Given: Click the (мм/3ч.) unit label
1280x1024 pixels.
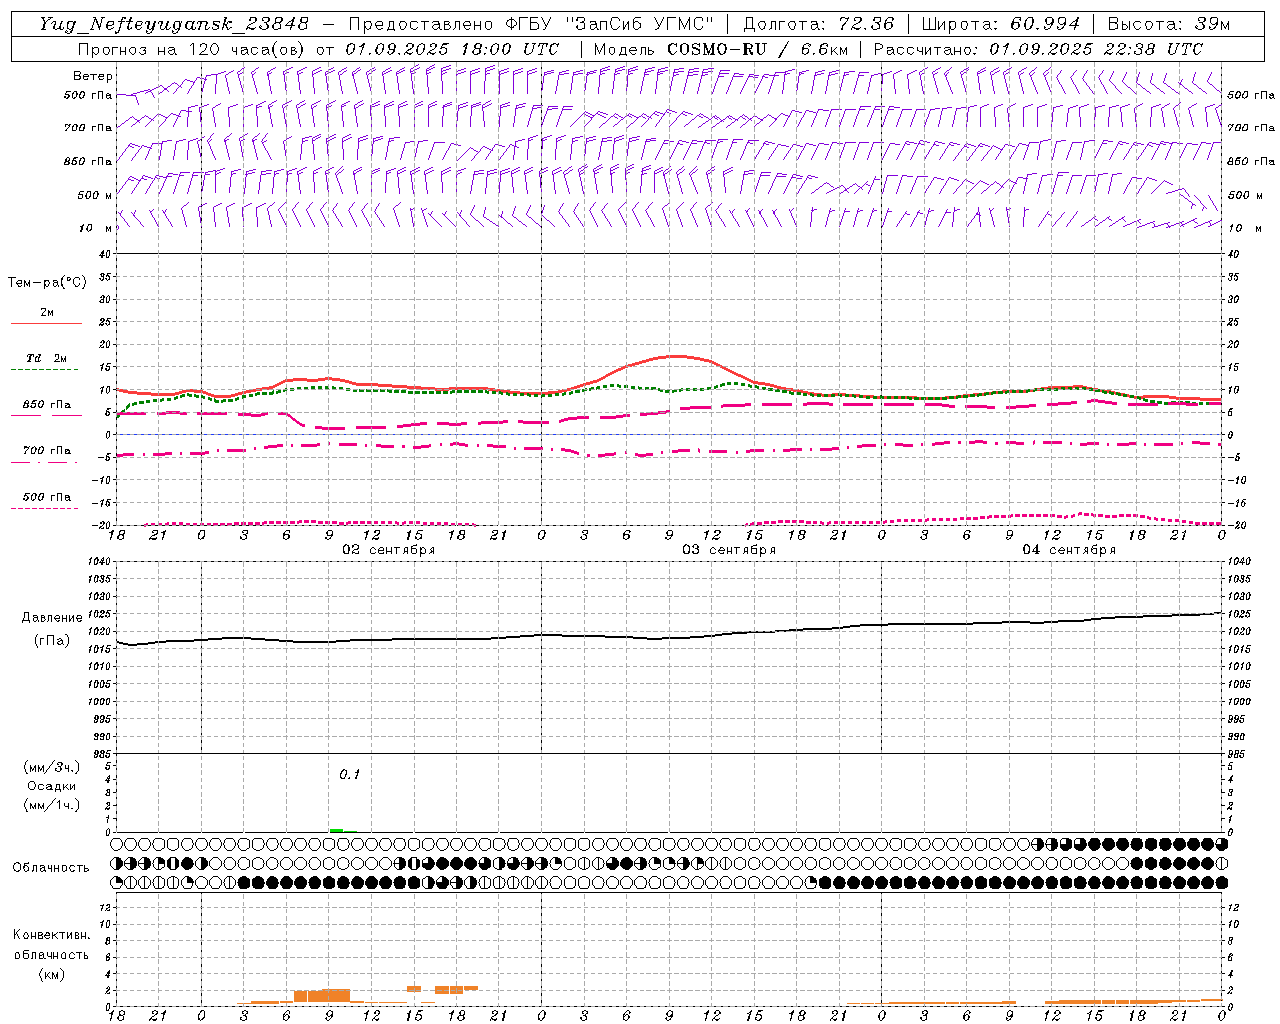Looking at the screenshot, I should [x=52, y=767].
